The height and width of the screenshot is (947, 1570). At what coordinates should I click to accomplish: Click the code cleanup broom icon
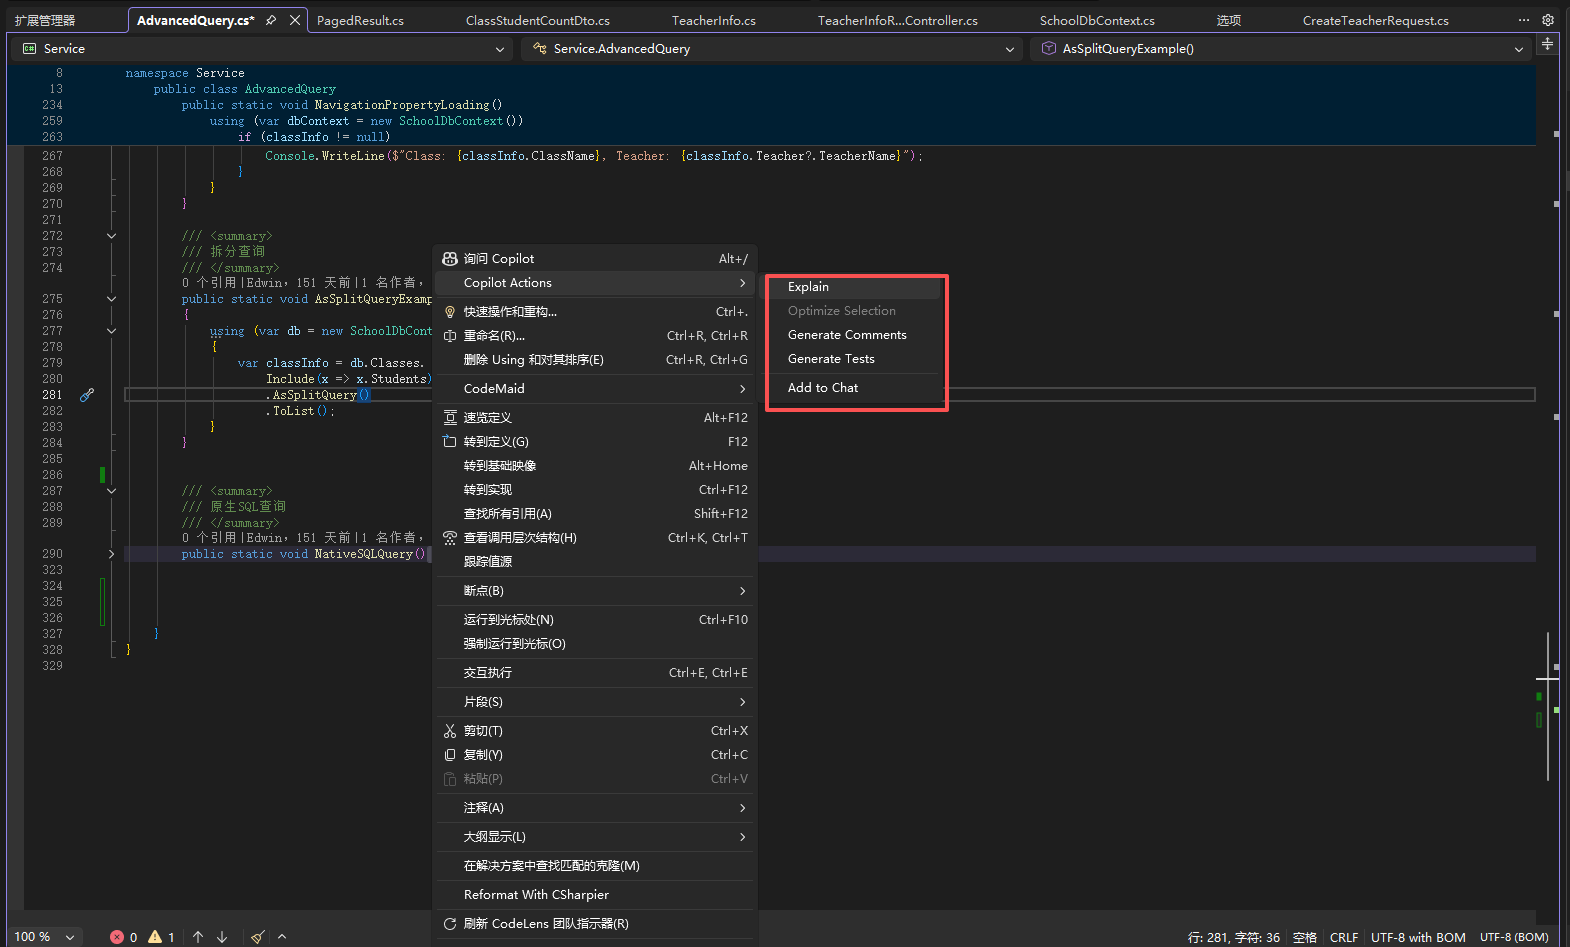[x=258, y=937]
